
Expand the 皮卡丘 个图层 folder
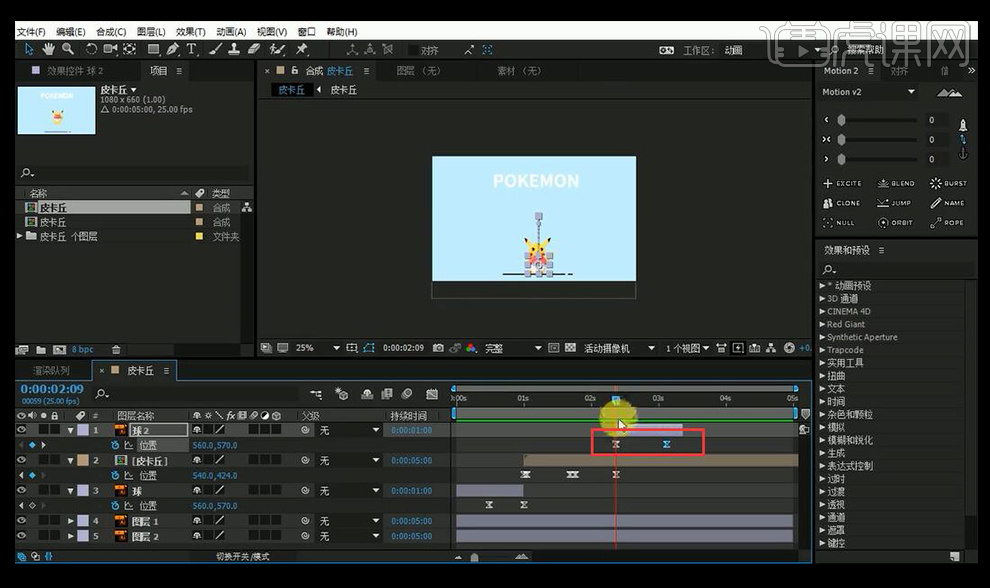coord(20,236)
